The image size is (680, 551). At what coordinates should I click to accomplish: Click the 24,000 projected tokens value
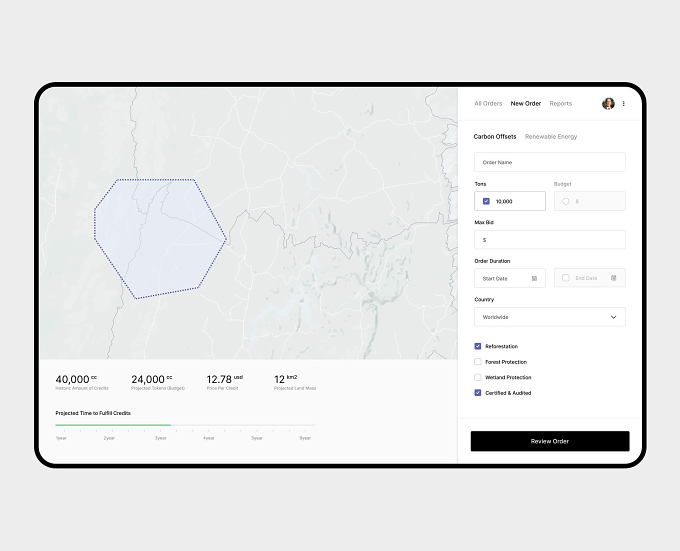coord(152,379)
